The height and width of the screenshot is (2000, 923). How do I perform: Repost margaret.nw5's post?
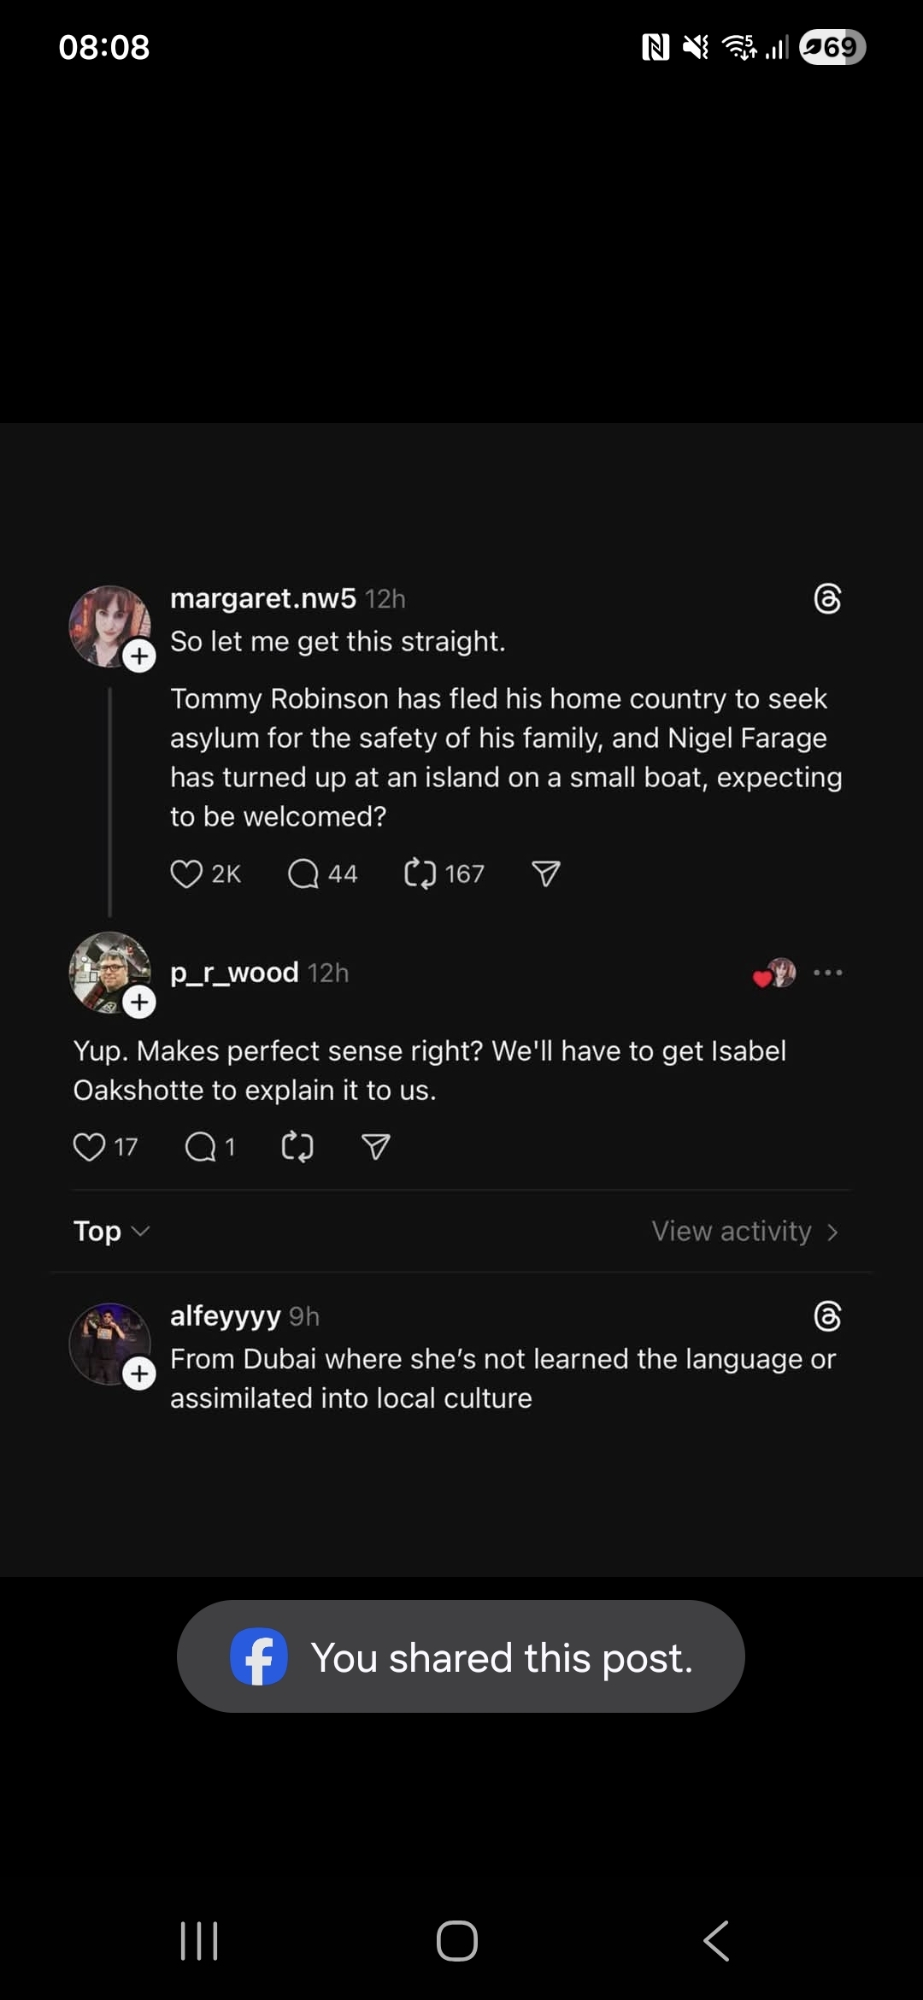click(420, 874)
